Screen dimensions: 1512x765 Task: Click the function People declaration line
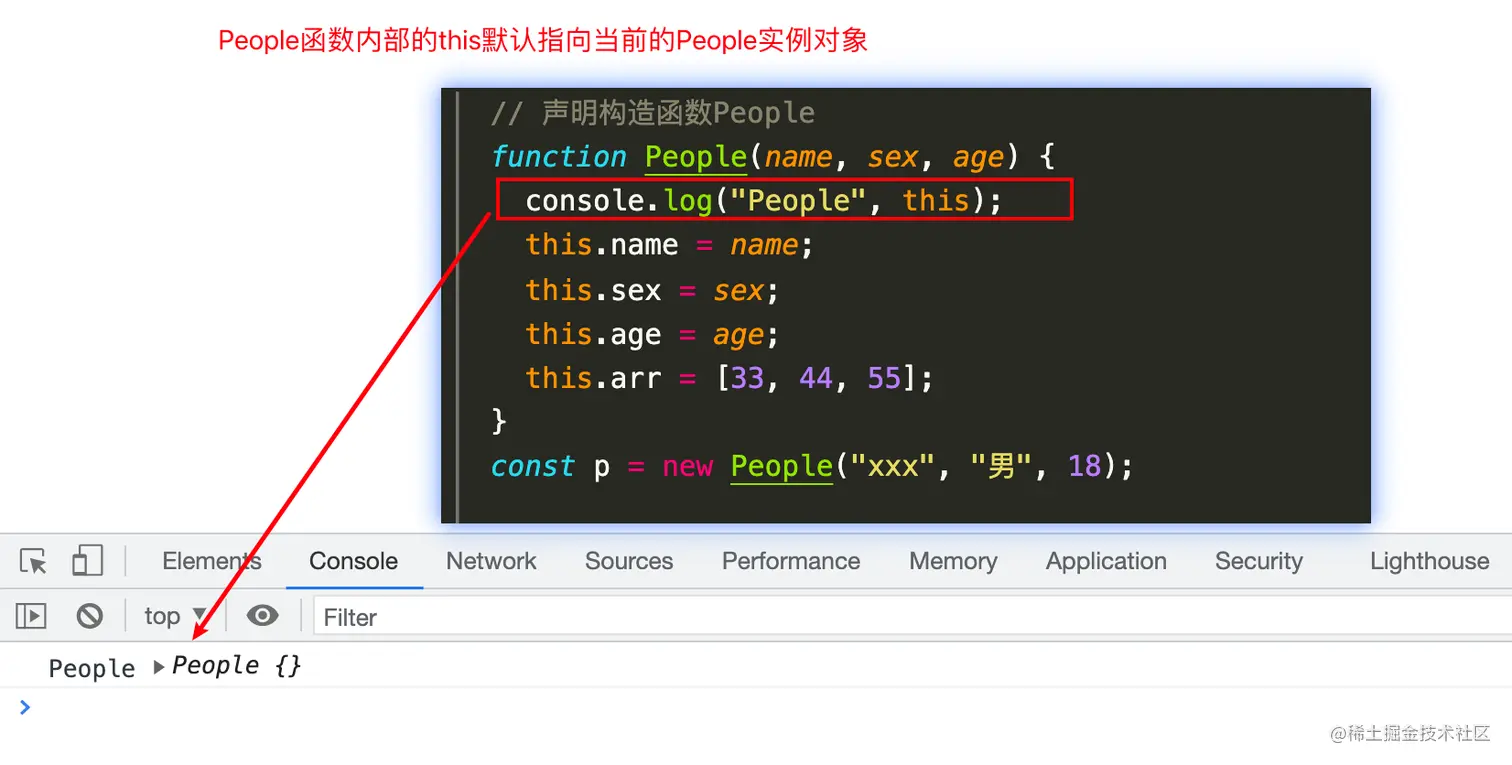click(773, 157)
